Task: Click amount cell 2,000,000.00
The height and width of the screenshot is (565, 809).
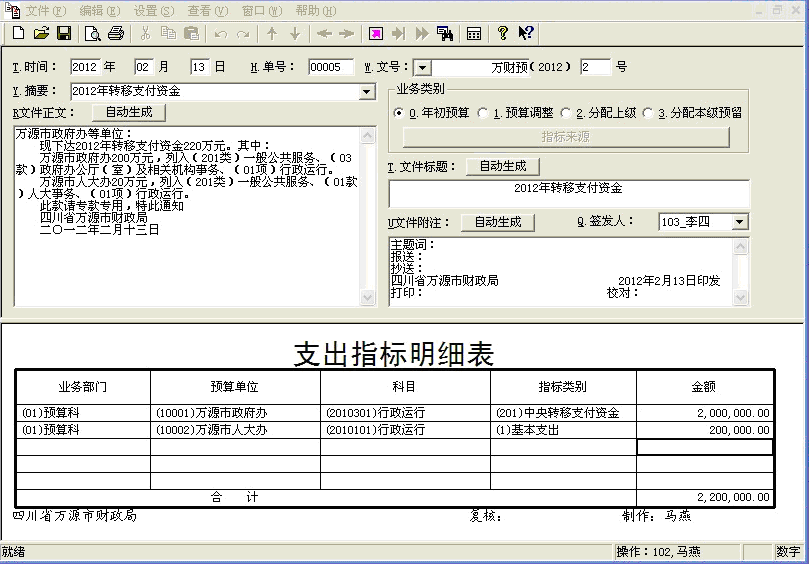Action: click(x=705, y=413)
